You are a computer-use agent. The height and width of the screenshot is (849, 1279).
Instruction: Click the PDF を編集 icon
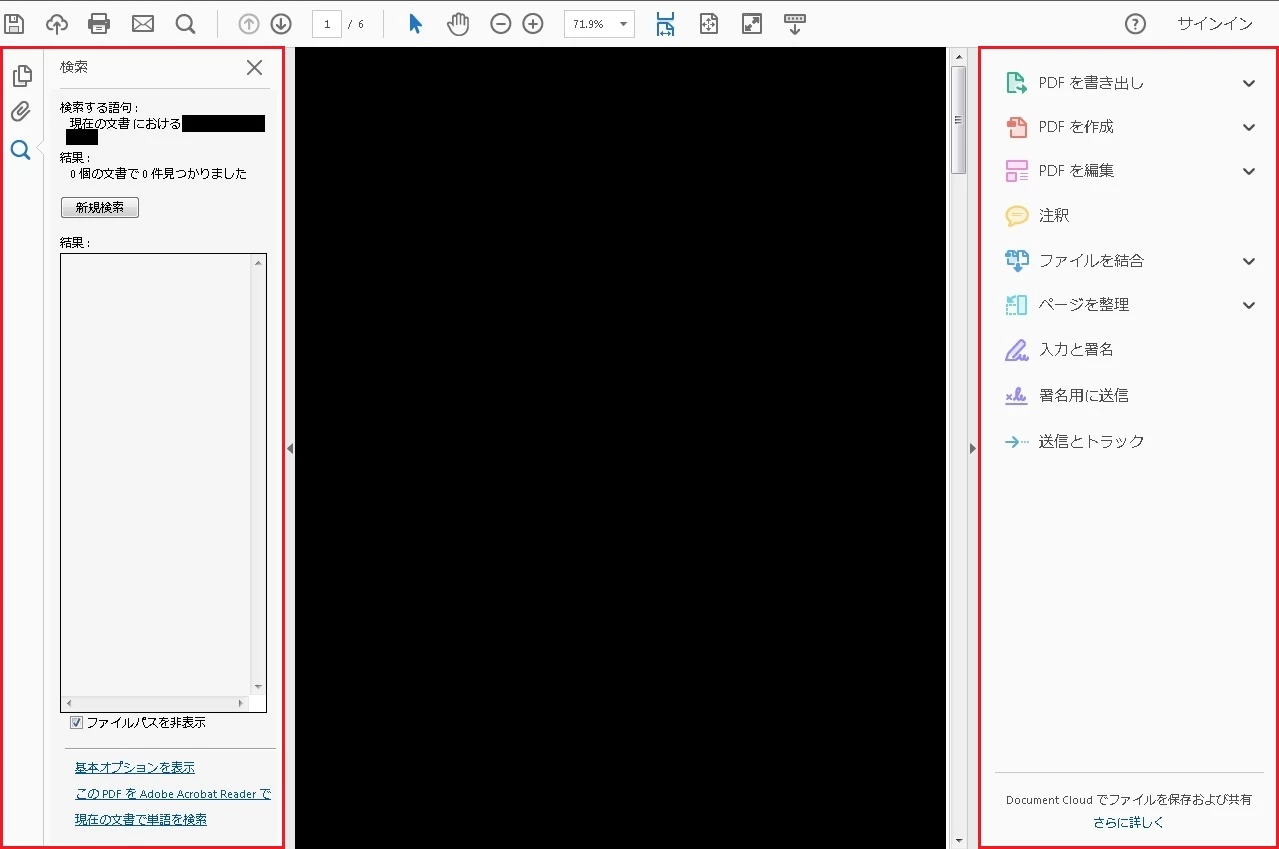(1016, 171)
